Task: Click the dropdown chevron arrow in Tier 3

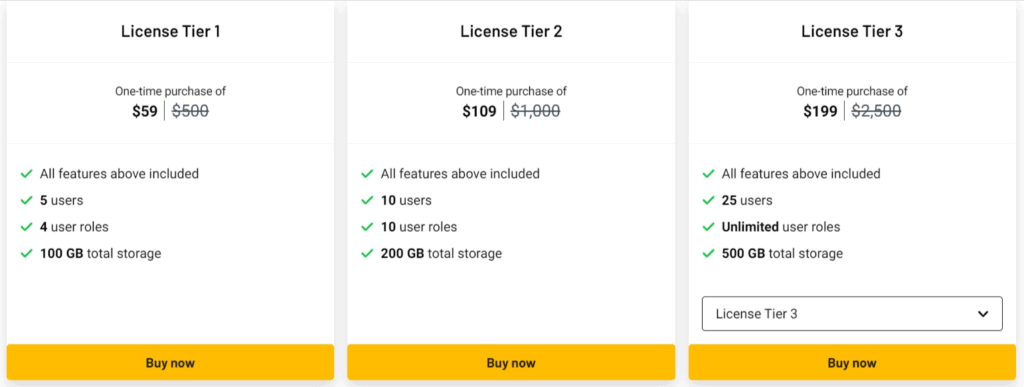Action: coord(983,314)
